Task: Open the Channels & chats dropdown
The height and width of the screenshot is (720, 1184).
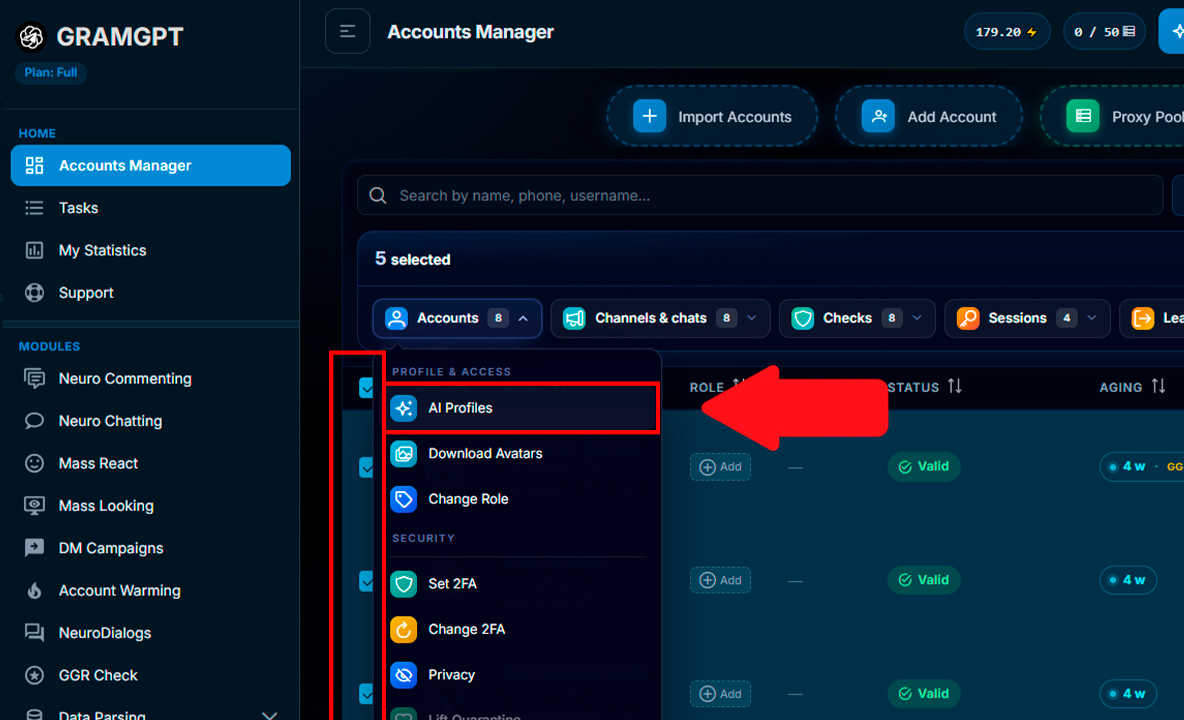Action: 660,318
